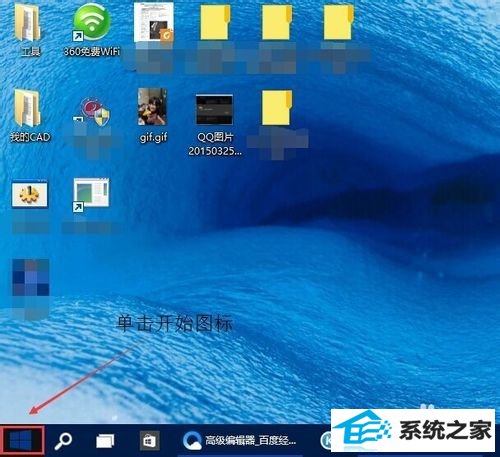Image resolution: width=500 pixels, height=457 pixels.
Task: Select the yellow folder beside QQ图片
Action: pyautogui.click(x=277, y=108)
